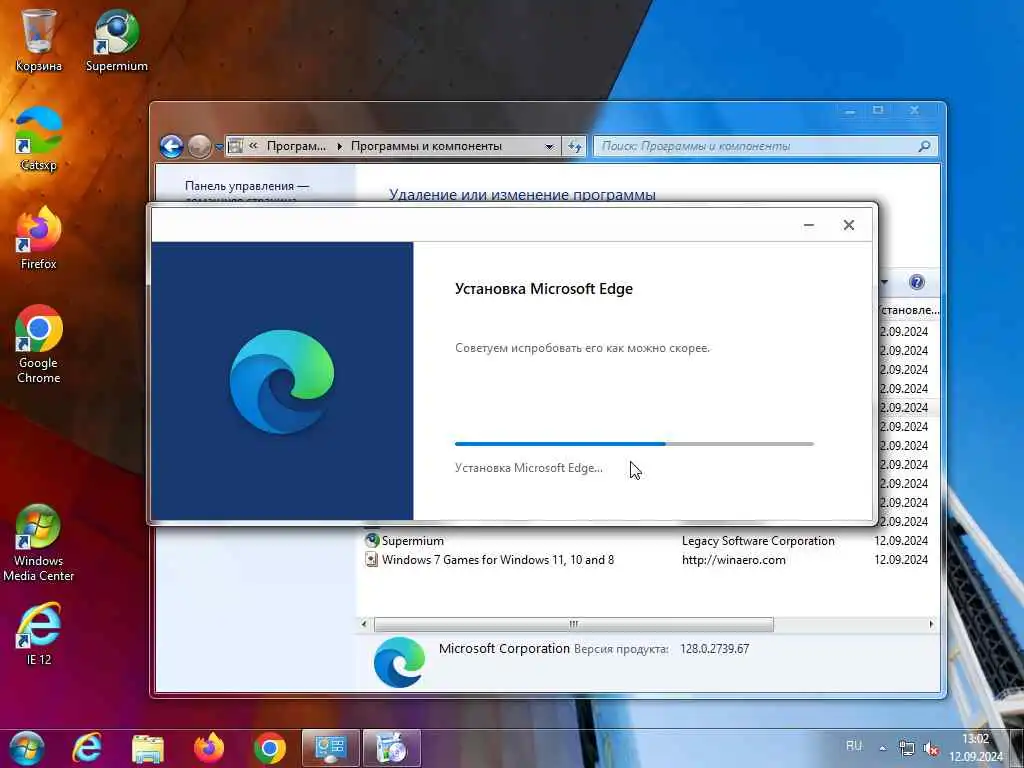Select 'Windows 7 Games for Windows 11, 10 and 8'
Image resolution: width=1024 pixels, height=768 pixels.
point(498,560)
